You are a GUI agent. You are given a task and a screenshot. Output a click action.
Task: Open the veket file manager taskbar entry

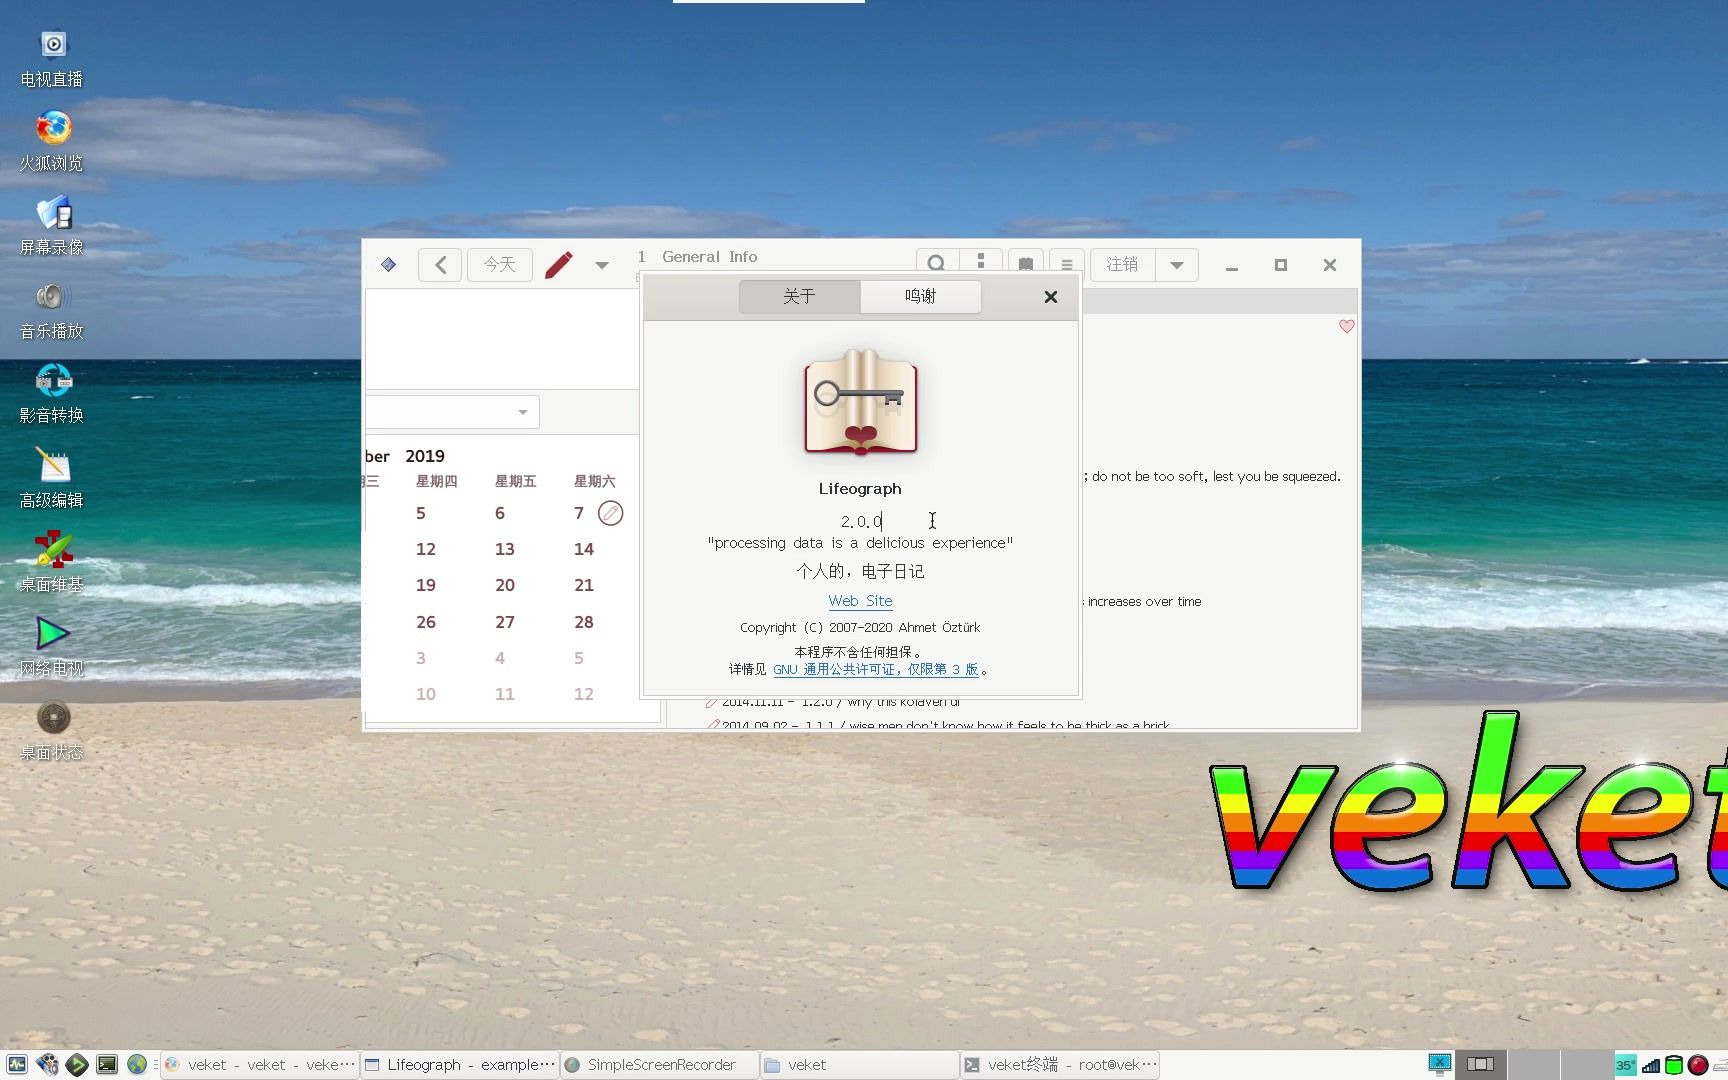[x=859, y=1065]
